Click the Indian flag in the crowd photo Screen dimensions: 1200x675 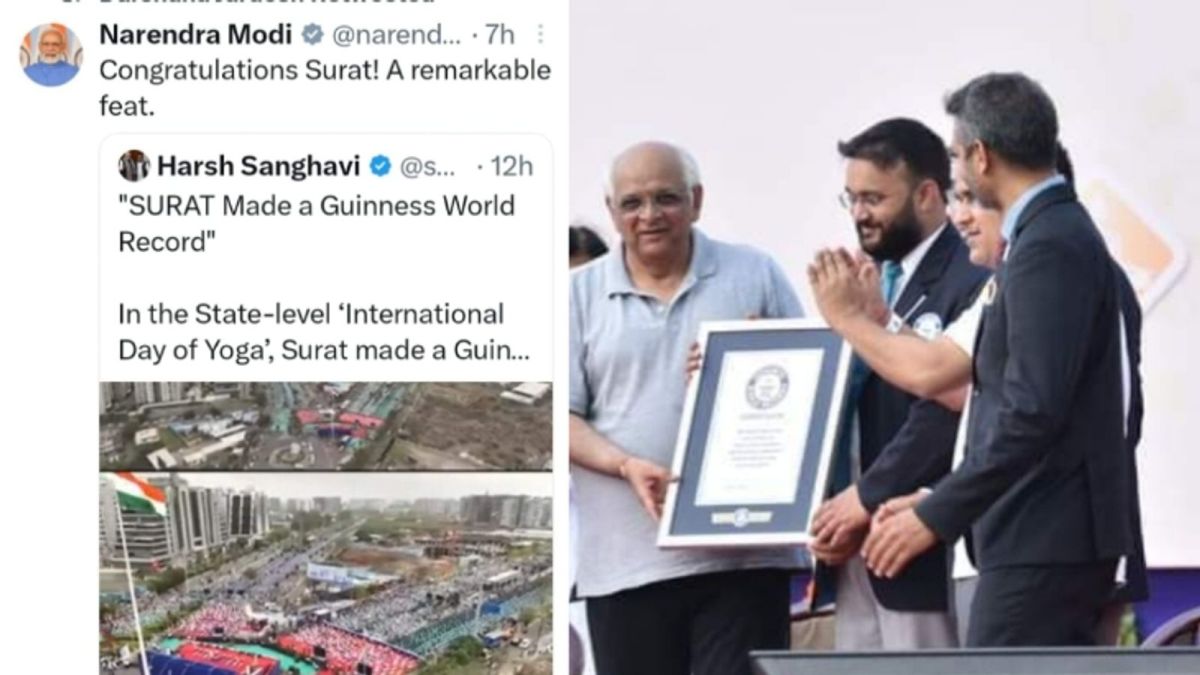[138, 495]
